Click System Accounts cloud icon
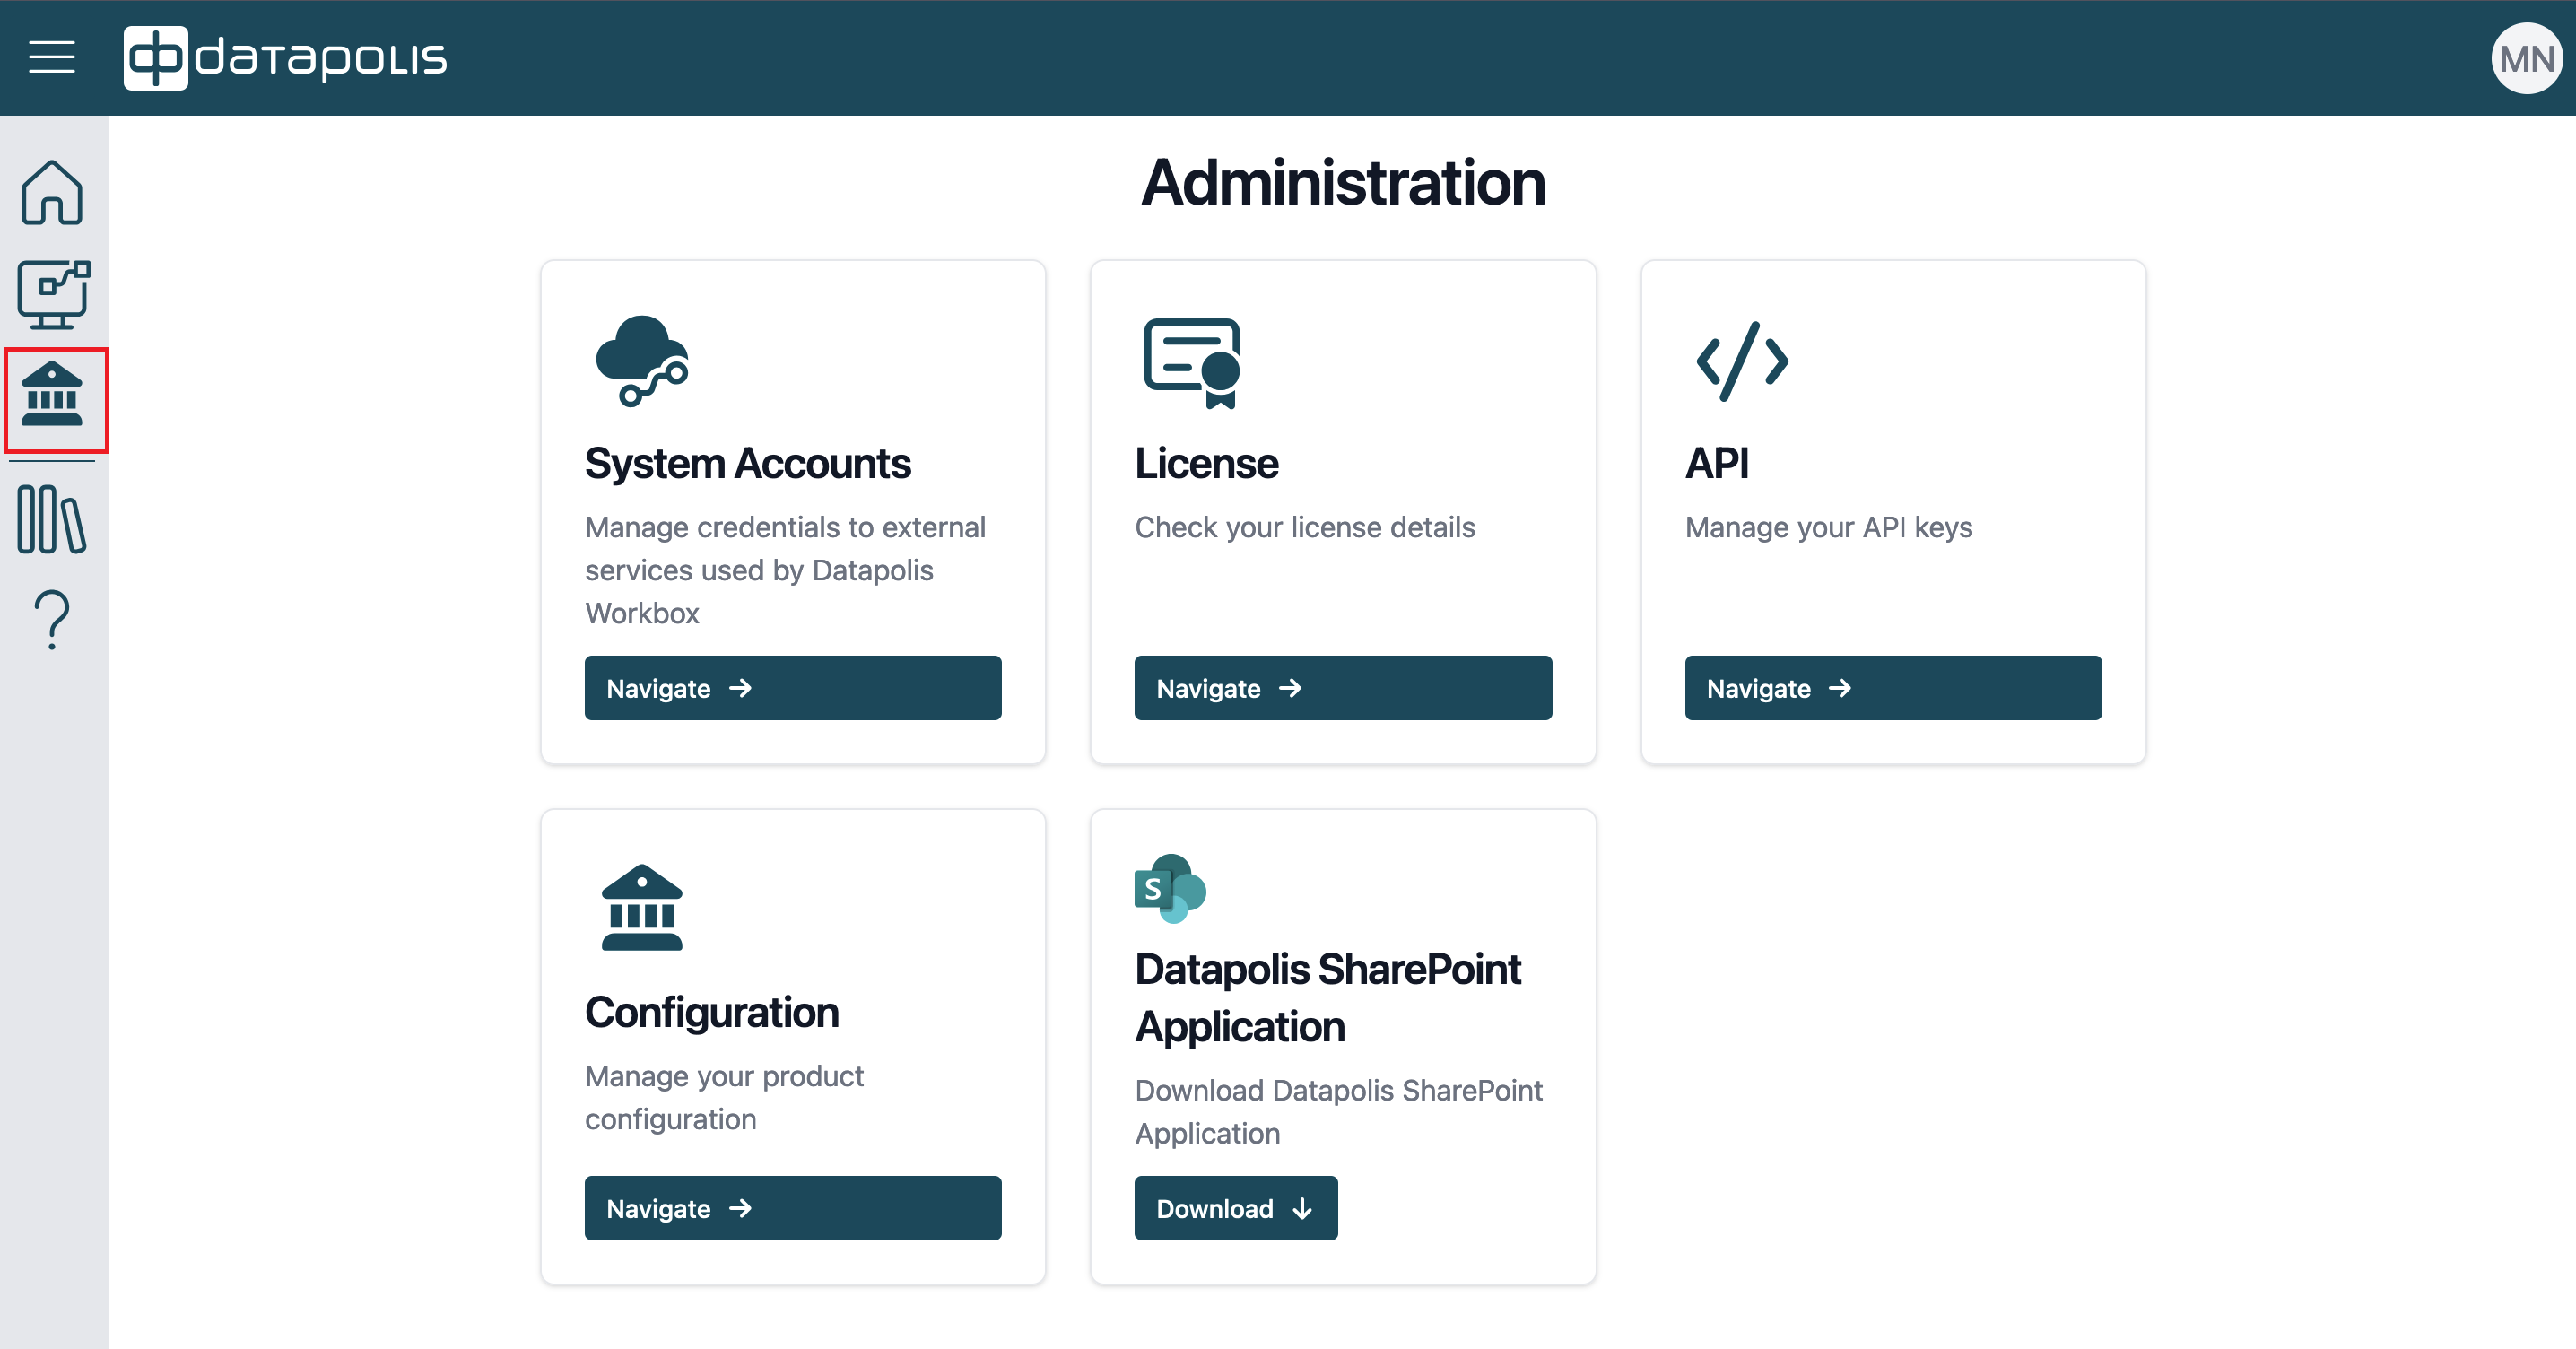Image resolution: width=2576 pixels, height=1349 pixels. [642, 360]
